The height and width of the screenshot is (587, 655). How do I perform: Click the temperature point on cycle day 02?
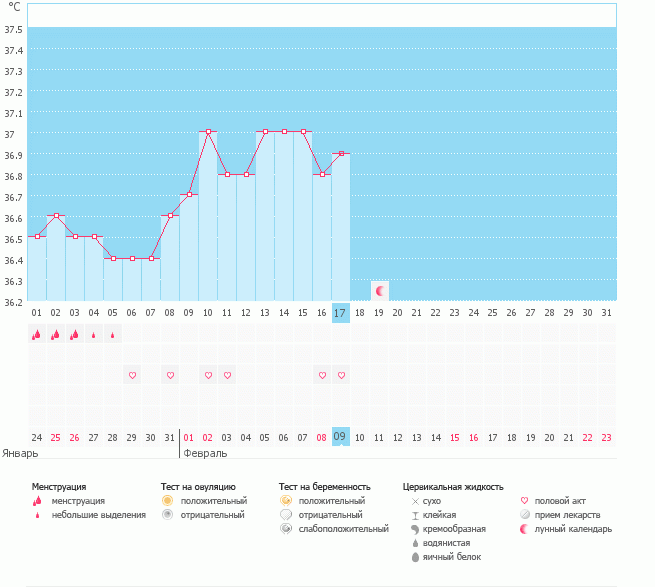click(56, 215)
